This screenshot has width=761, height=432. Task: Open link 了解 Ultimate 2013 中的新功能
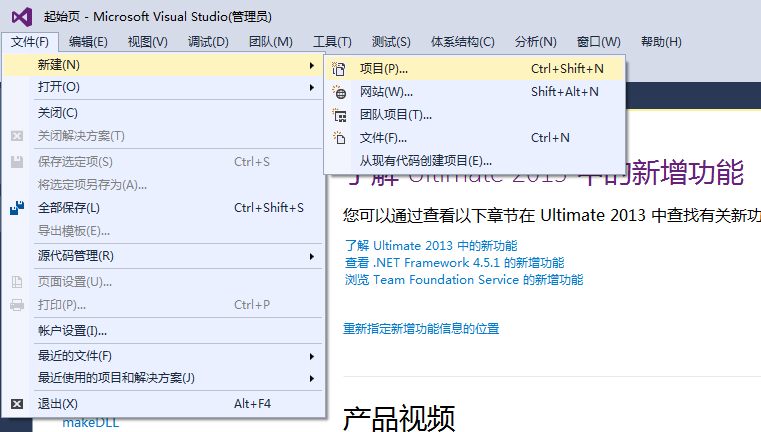coord(431,246)
